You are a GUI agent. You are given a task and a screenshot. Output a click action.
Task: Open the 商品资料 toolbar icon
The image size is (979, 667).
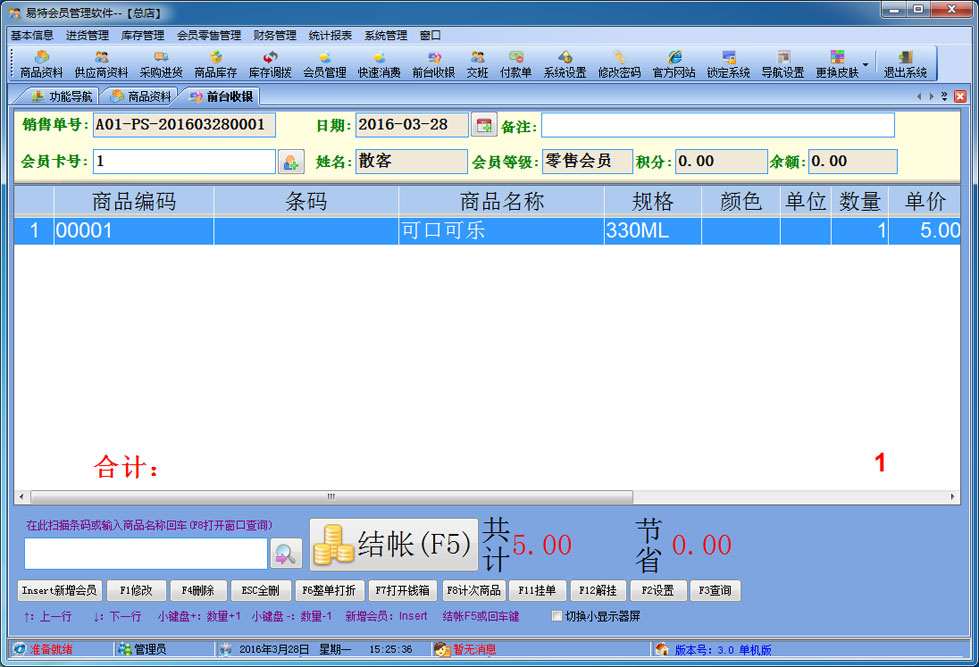coord(41,64)
